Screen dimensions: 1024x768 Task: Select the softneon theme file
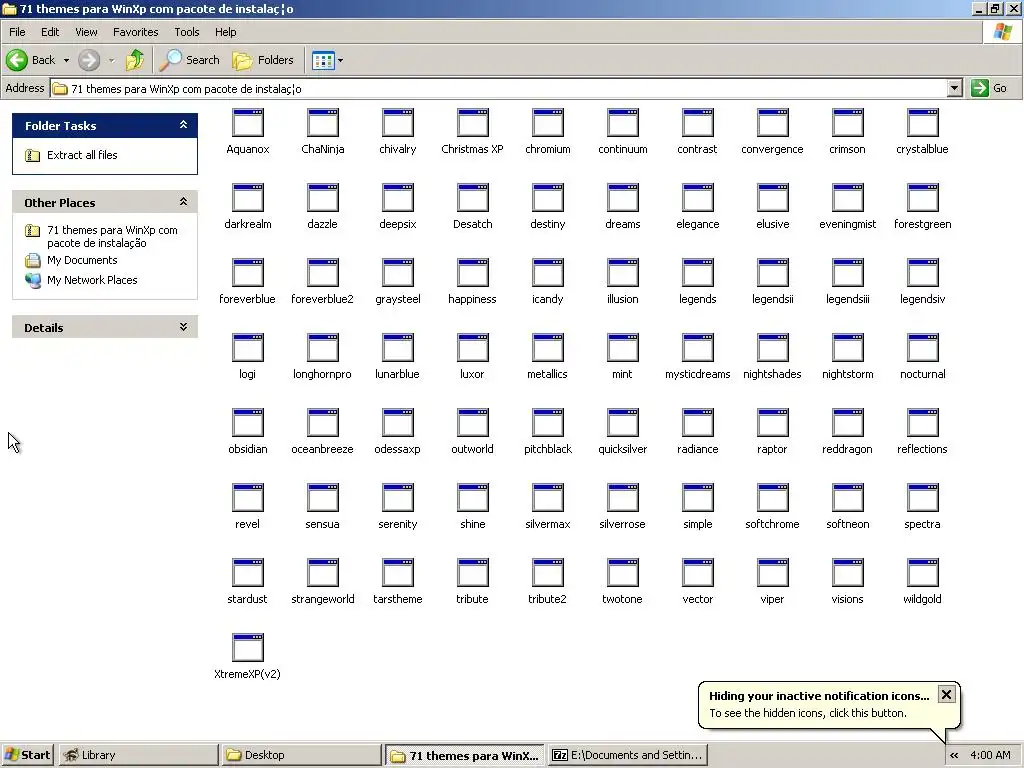pos(847,507)
